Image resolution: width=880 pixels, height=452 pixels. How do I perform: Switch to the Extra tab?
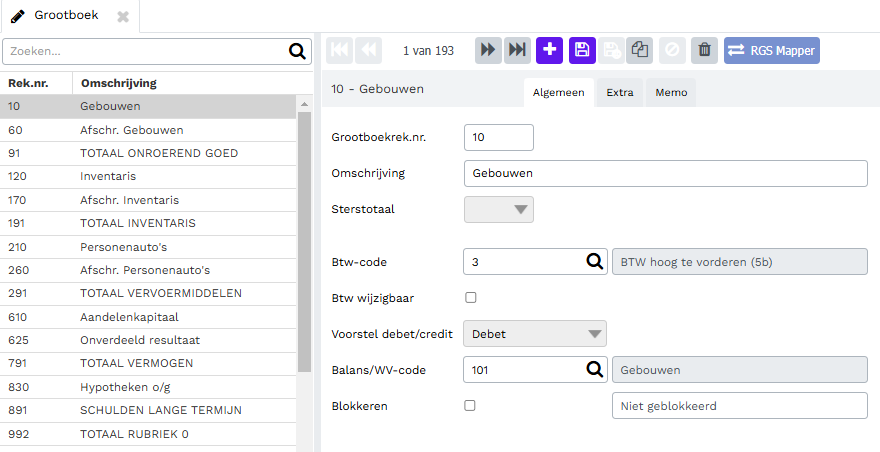click(620, 93)
